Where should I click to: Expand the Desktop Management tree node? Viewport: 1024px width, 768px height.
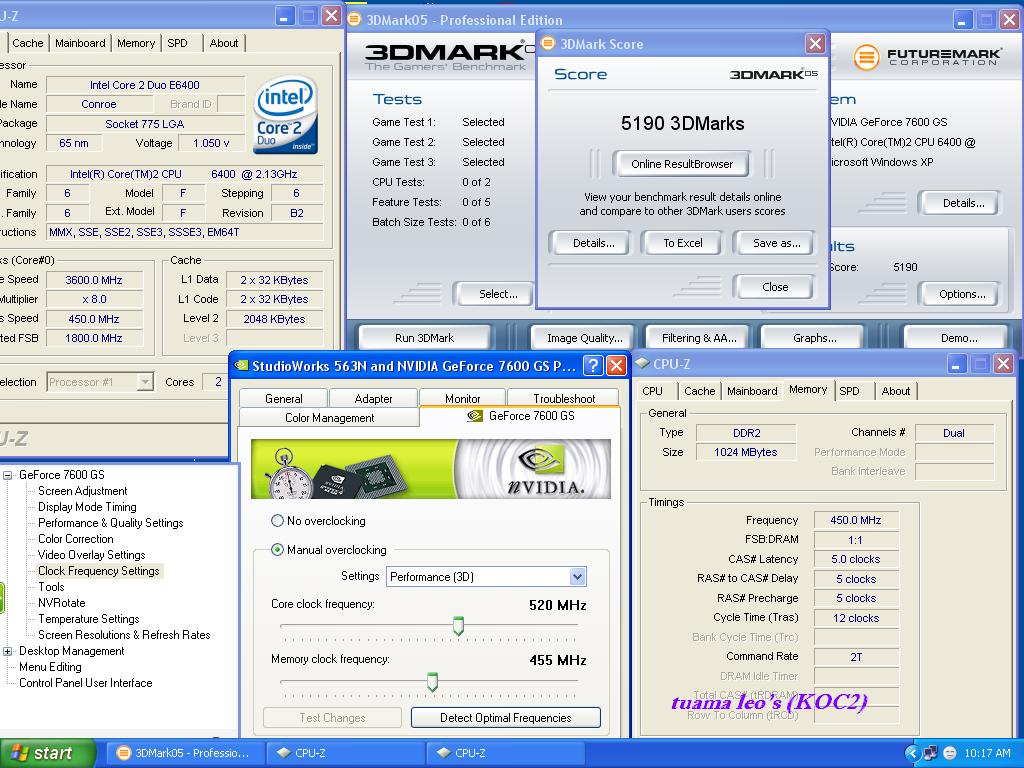7,651
